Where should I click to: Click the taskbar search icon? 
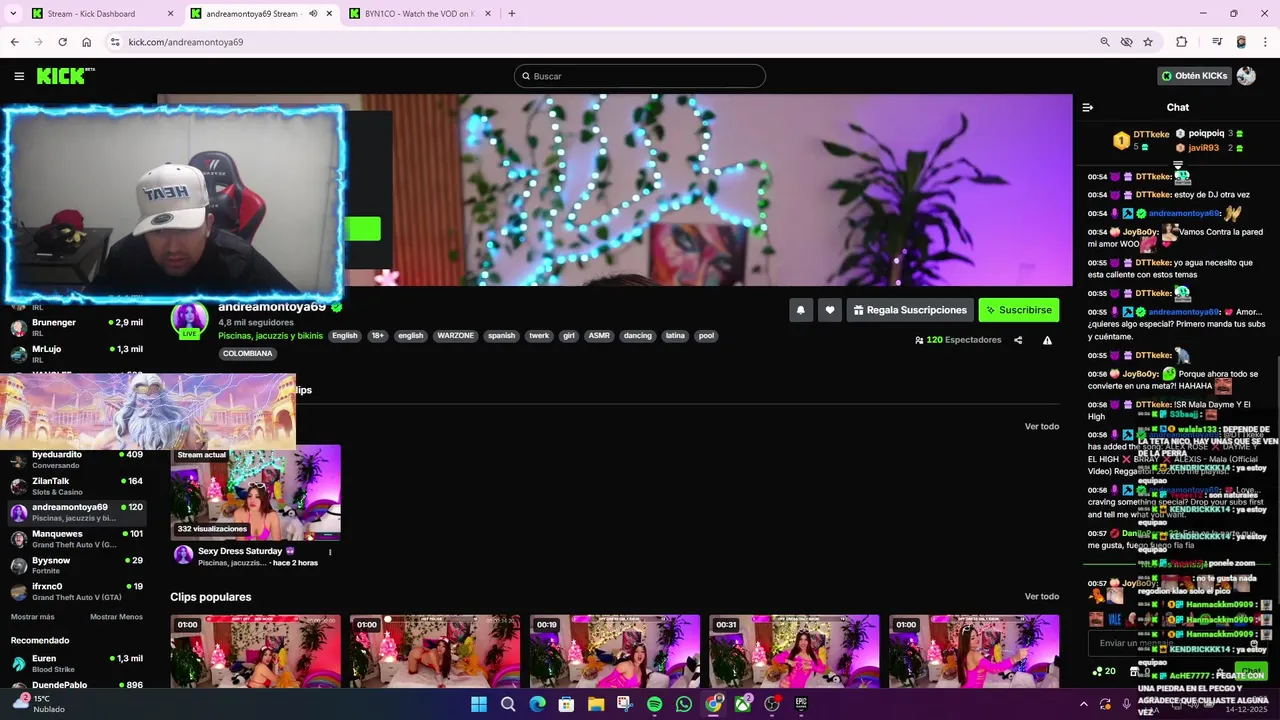508,704
